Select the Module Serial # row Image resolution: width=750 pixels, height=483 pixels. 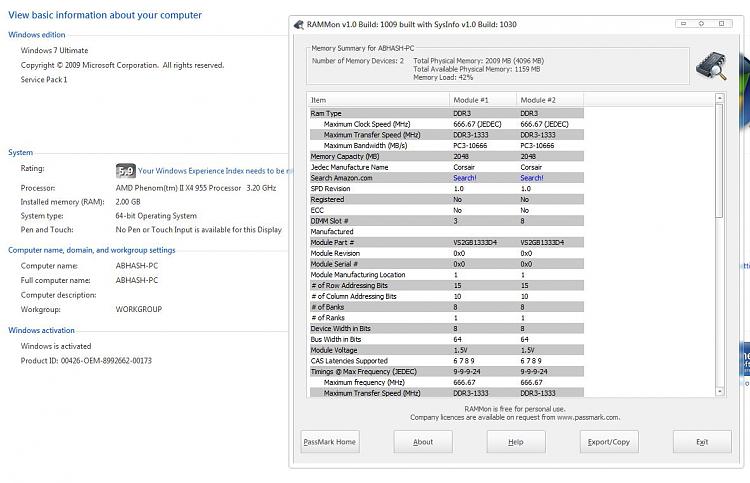click(x=446, y=264)
